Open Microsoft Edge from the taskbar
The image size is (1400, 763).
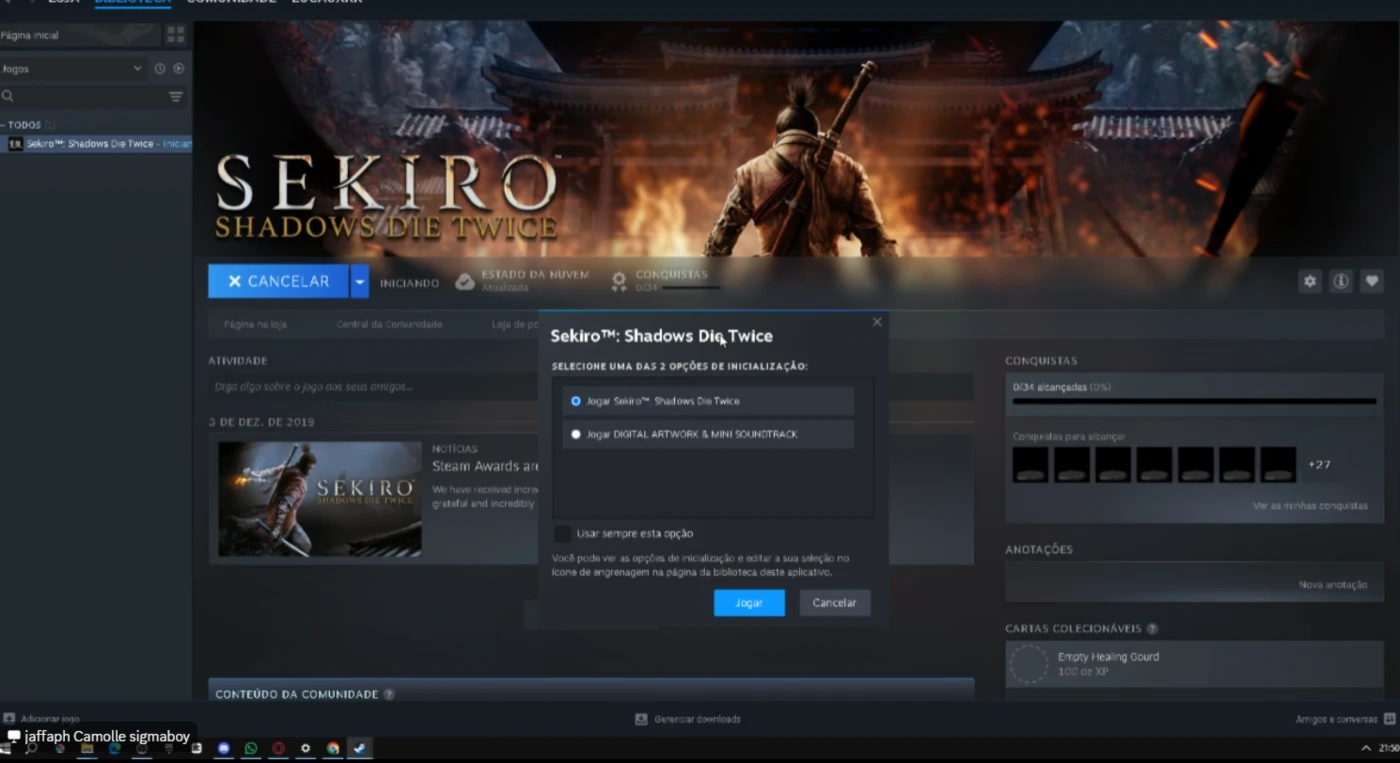point(114,748)
